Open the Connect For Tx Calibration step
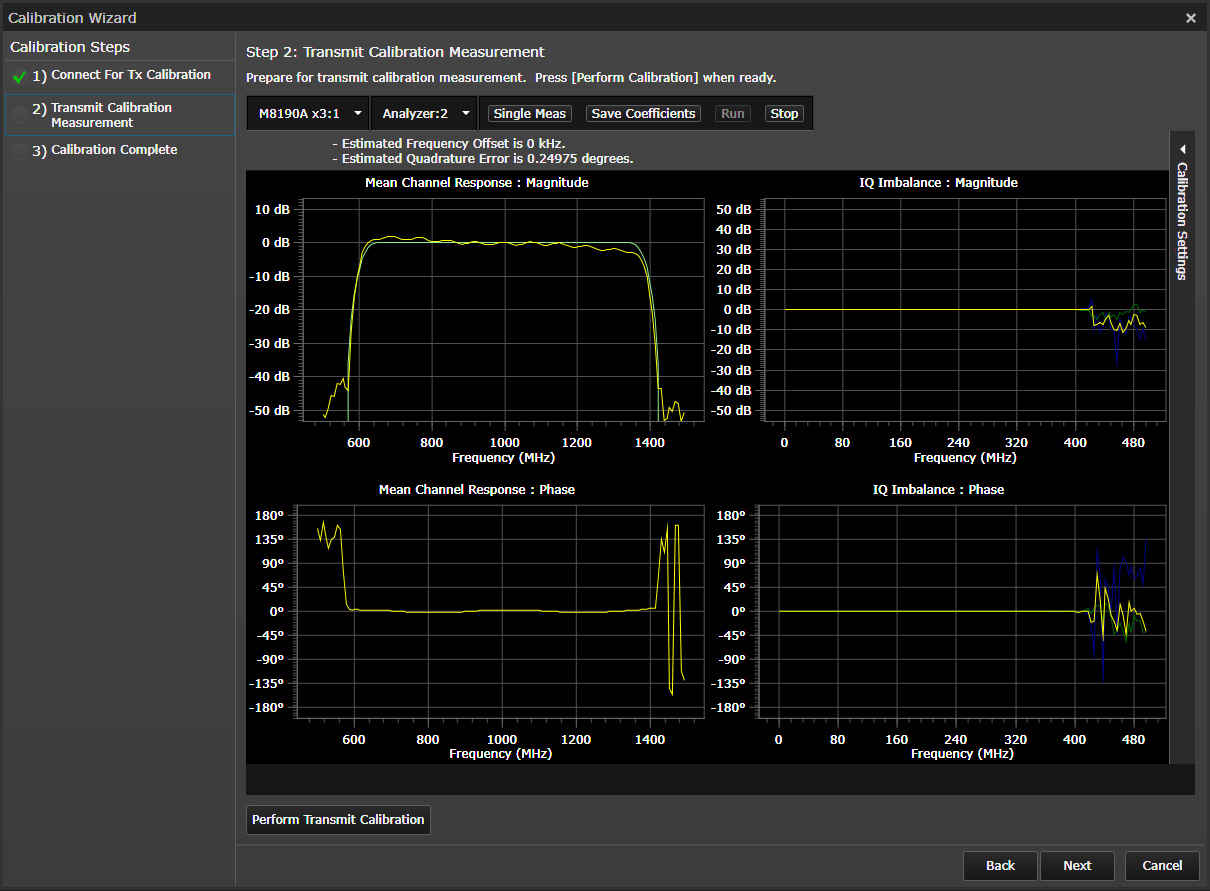 click(130, 75)
